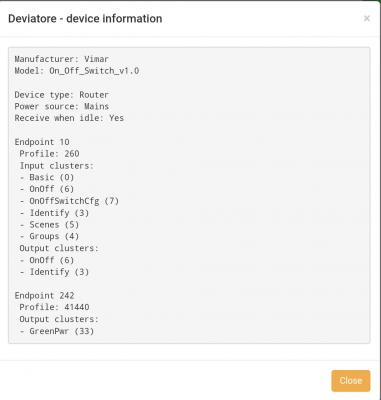Click the Device type: Router line
The image size is (381, 400).
pyautogui.click(x=62, y=95)
